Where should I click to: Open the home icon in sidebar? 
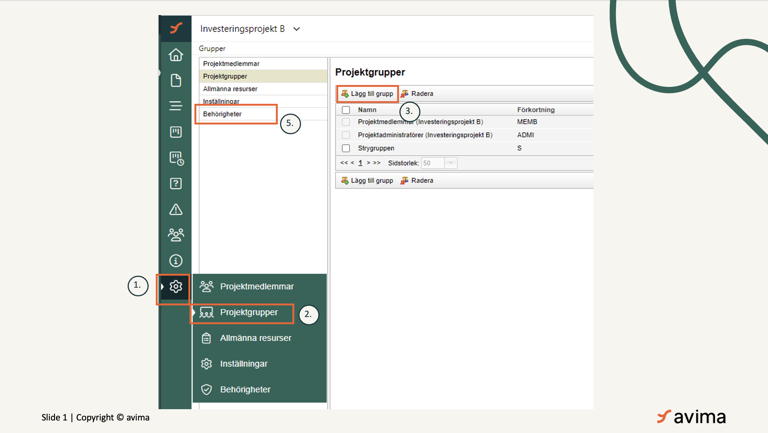pyautogui.click(x=176, y=55)
